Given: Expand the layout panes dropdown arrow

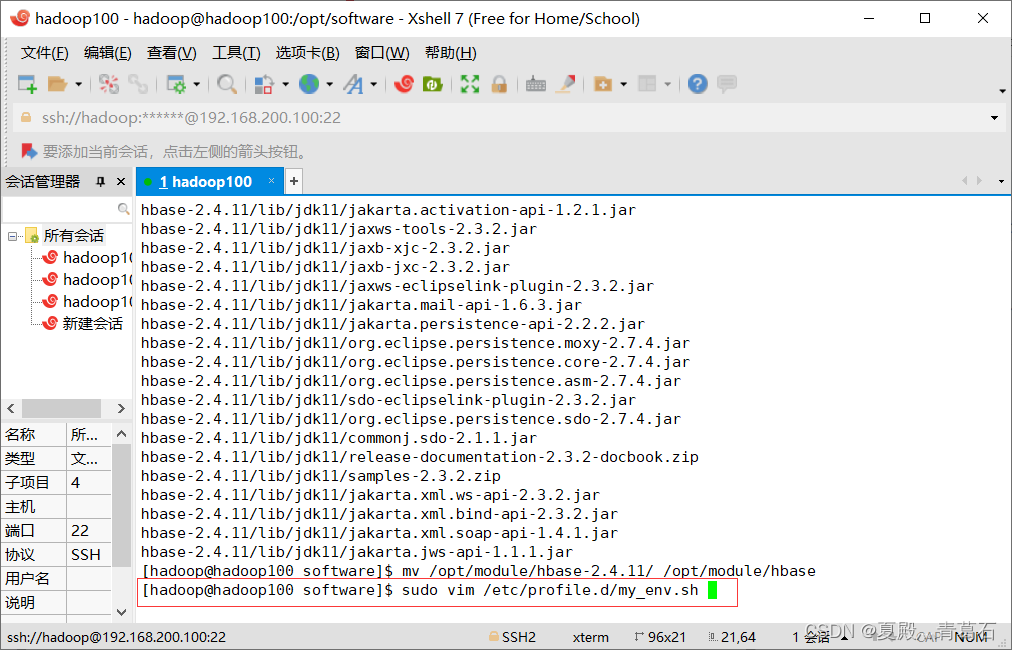Looking at the screenshot, I should pos(667,84).
